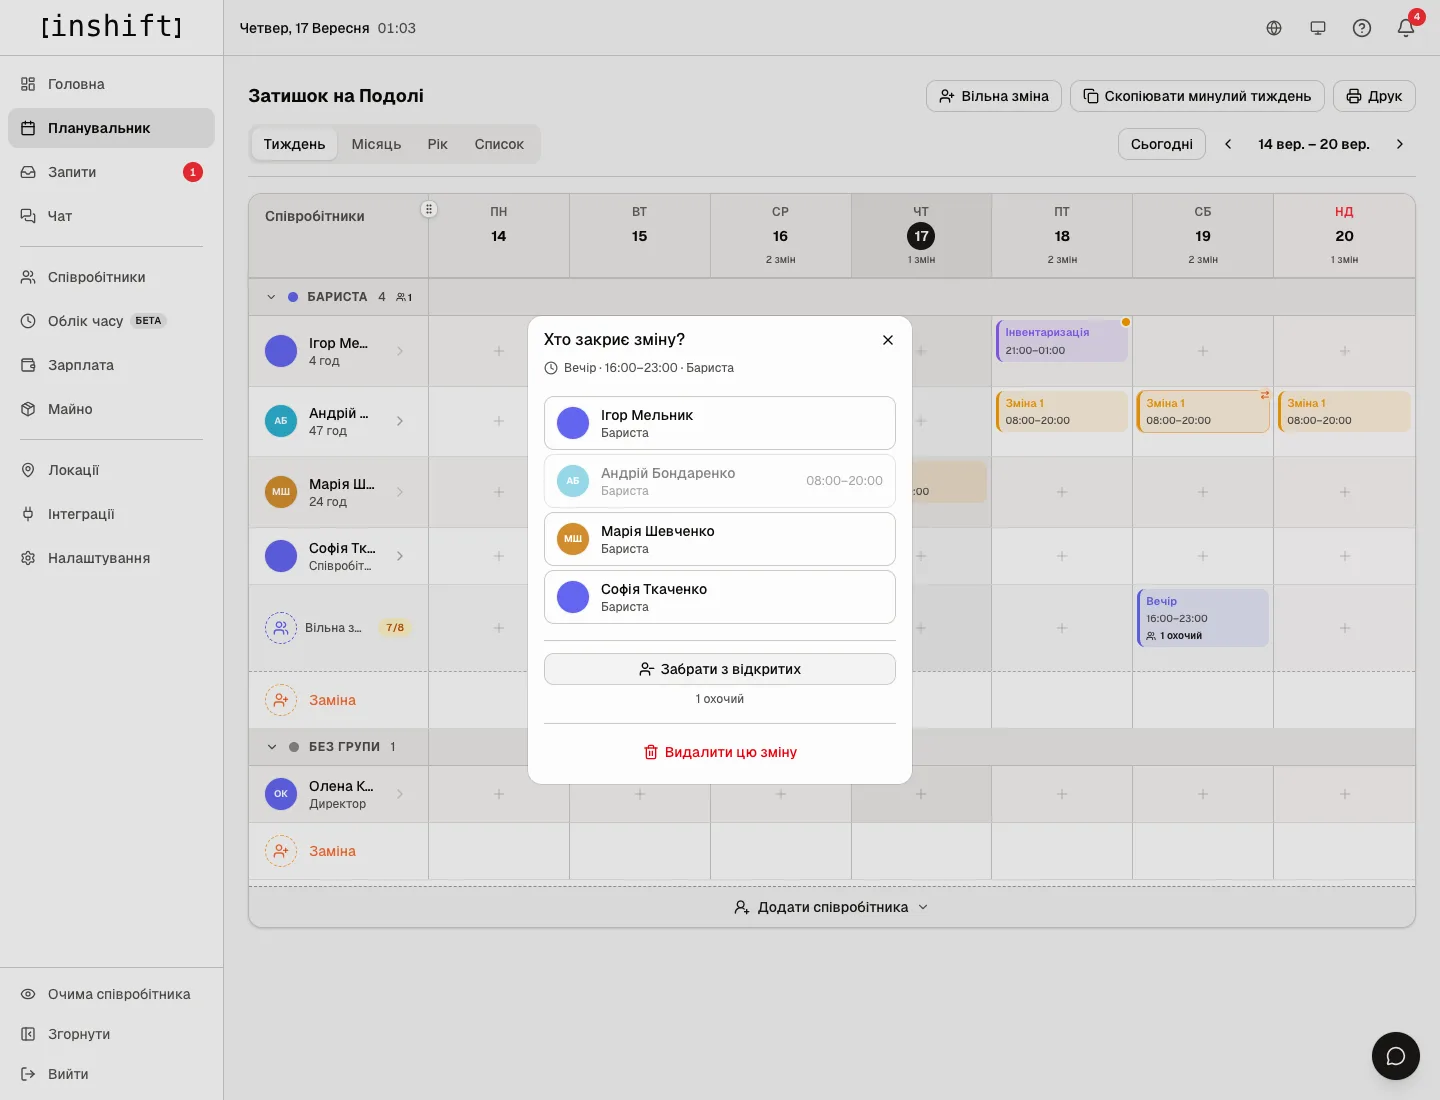Image resolution: width=1440 pixels, height=1100 pixels.
Task: Click the column drag handle near Співробітники
Action: tap(429, 209)
